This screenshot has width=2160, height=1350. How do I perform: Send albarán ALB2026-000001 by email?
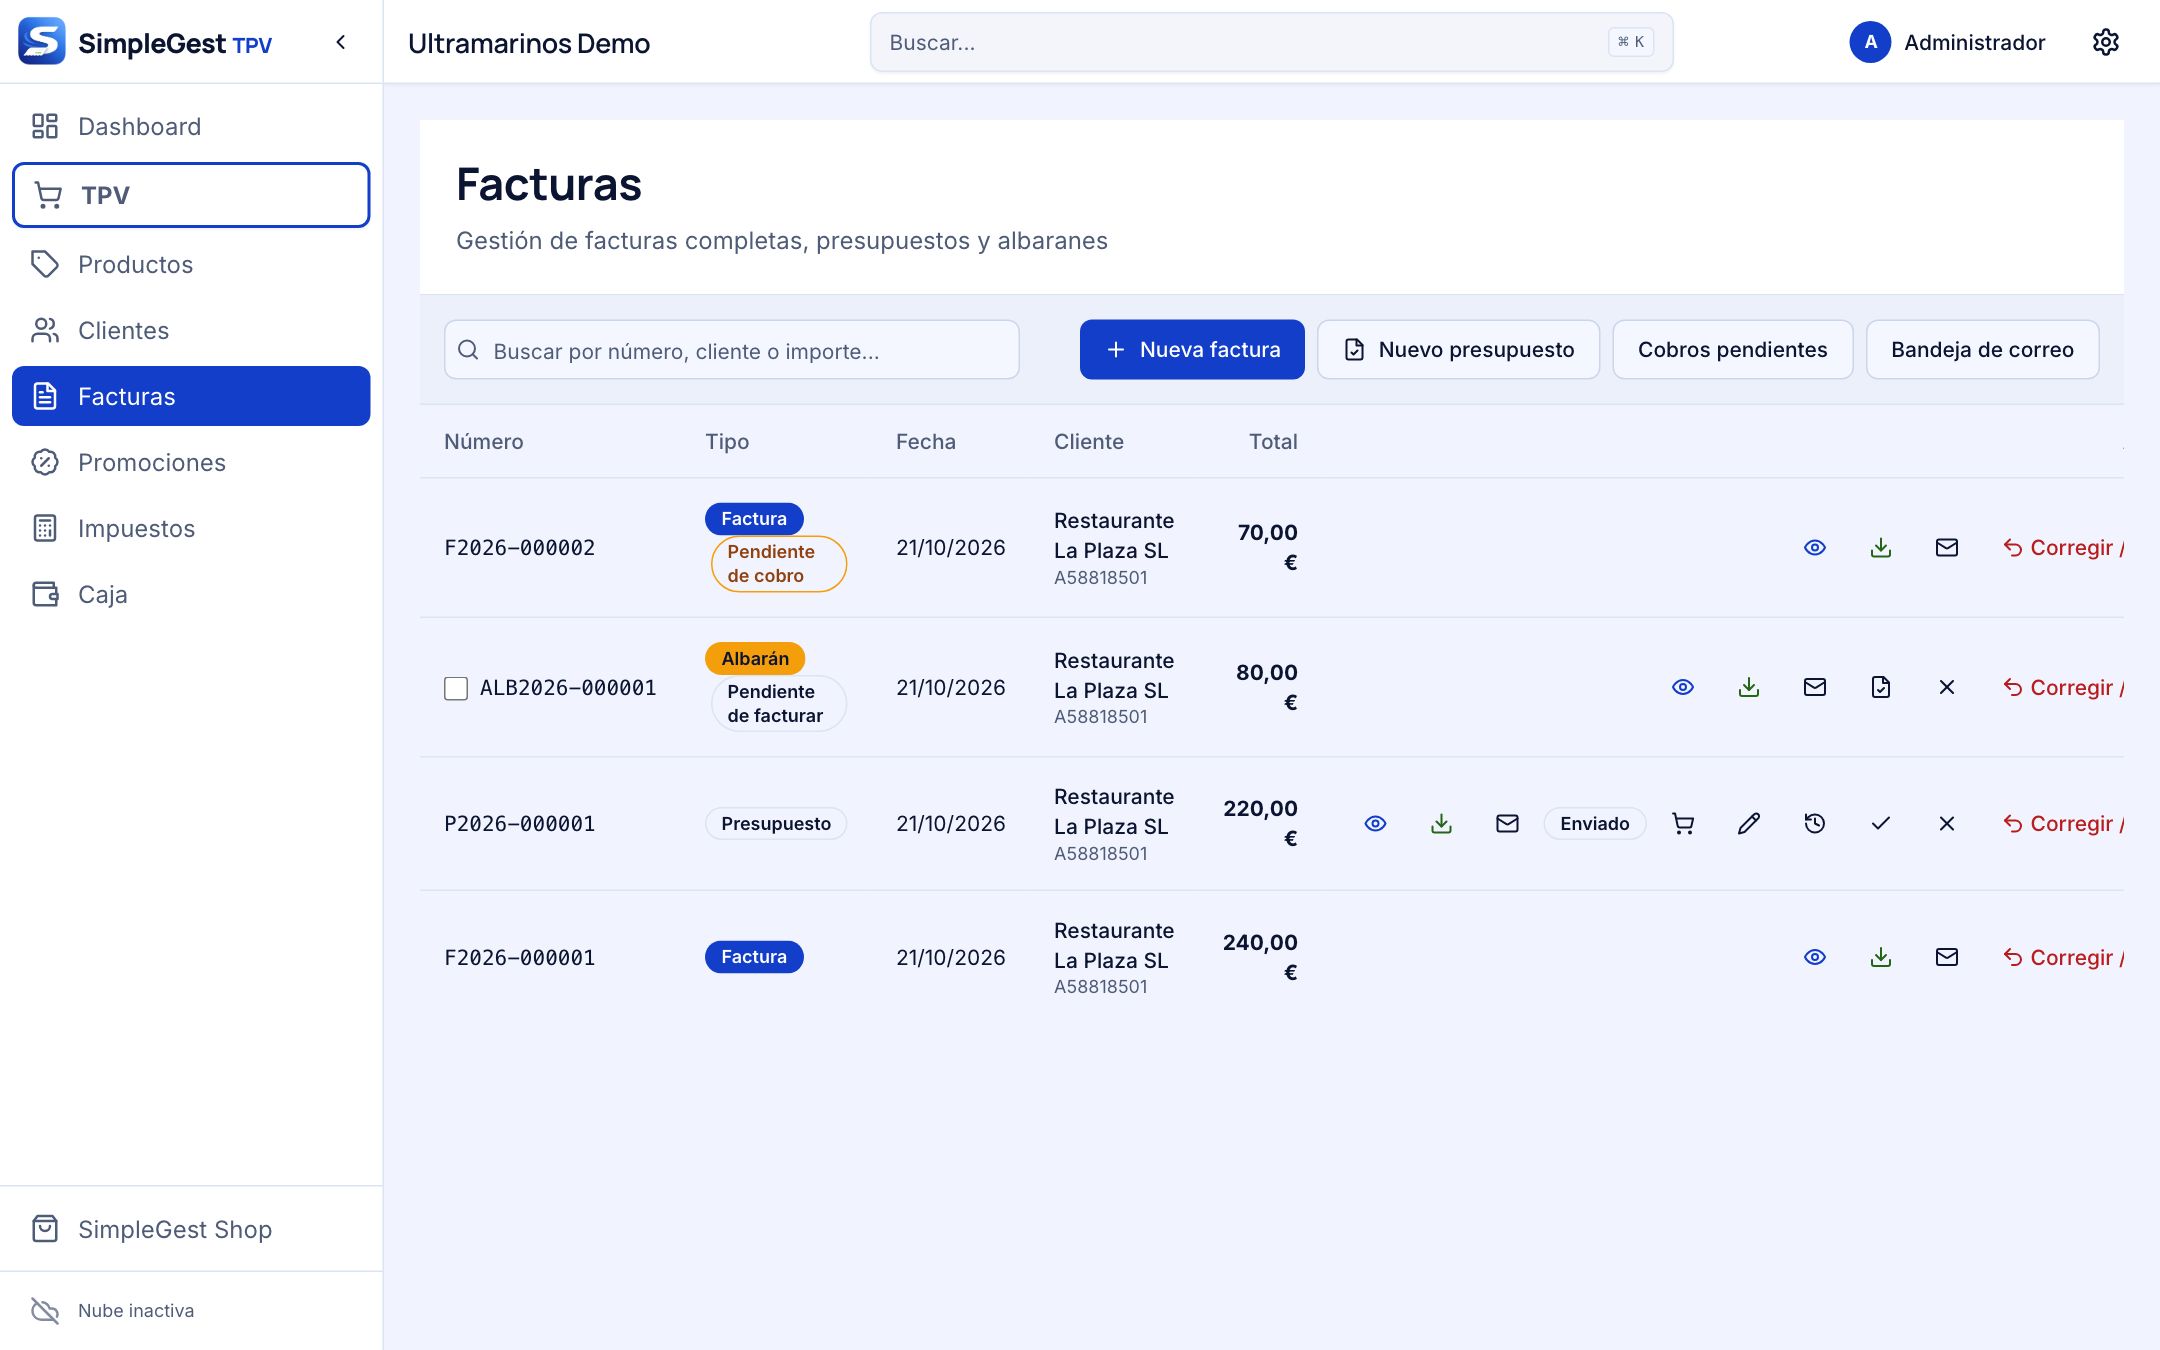click(x=1815, y=687)
